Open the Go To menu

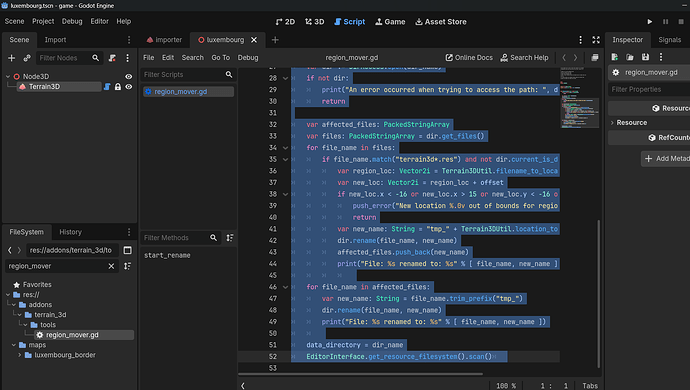click(220, 58)
